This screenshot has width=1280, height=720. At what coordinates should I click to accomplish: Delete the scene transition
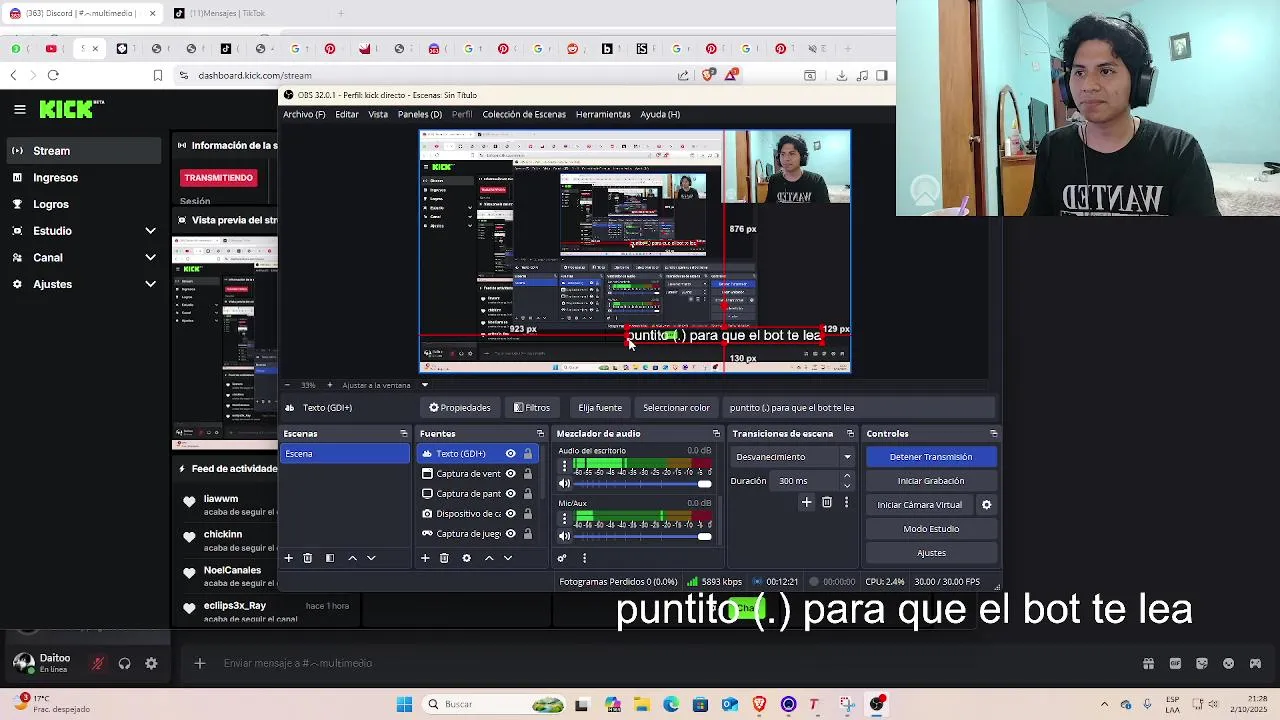coord(826,502)
